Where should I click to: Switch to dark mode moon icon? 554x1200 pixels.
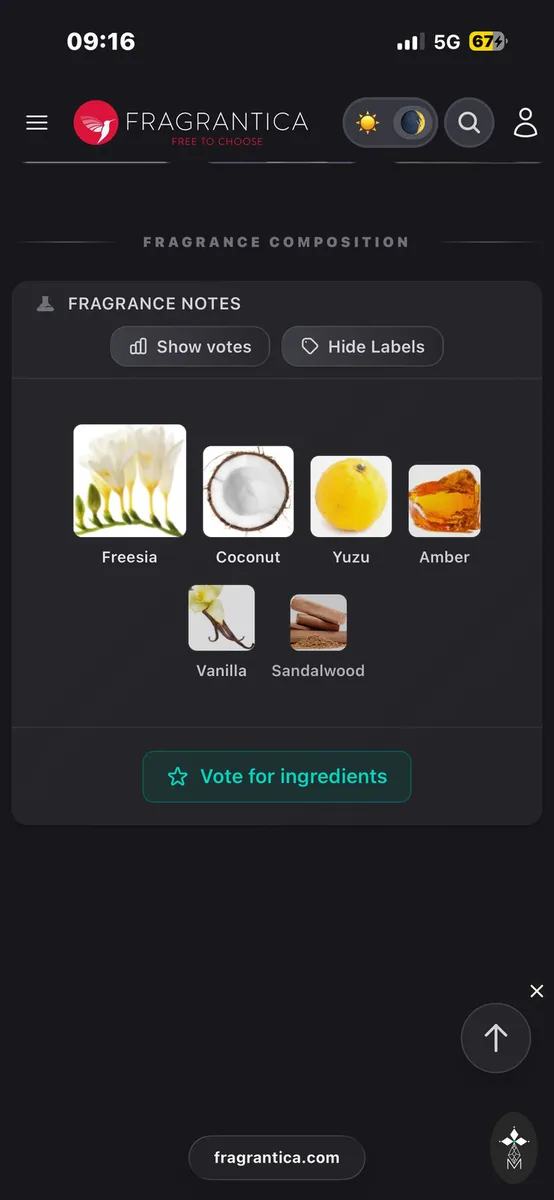(412, 123)
